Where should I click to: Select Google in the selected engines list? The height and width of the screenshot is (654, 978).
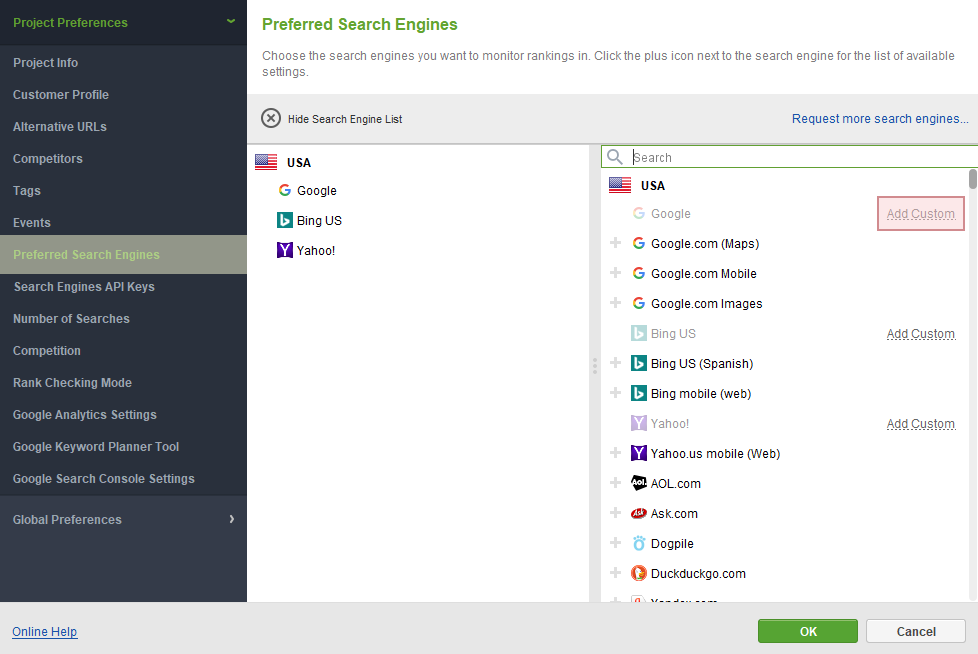click(x=317, y=190)
